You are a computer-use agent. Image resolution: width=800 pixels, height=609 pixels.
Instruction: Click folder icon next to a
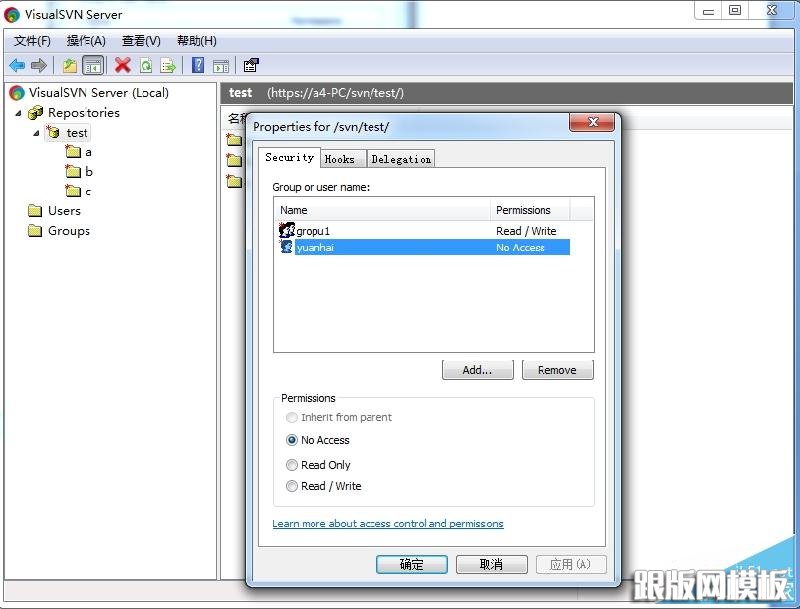click(73, 151)
